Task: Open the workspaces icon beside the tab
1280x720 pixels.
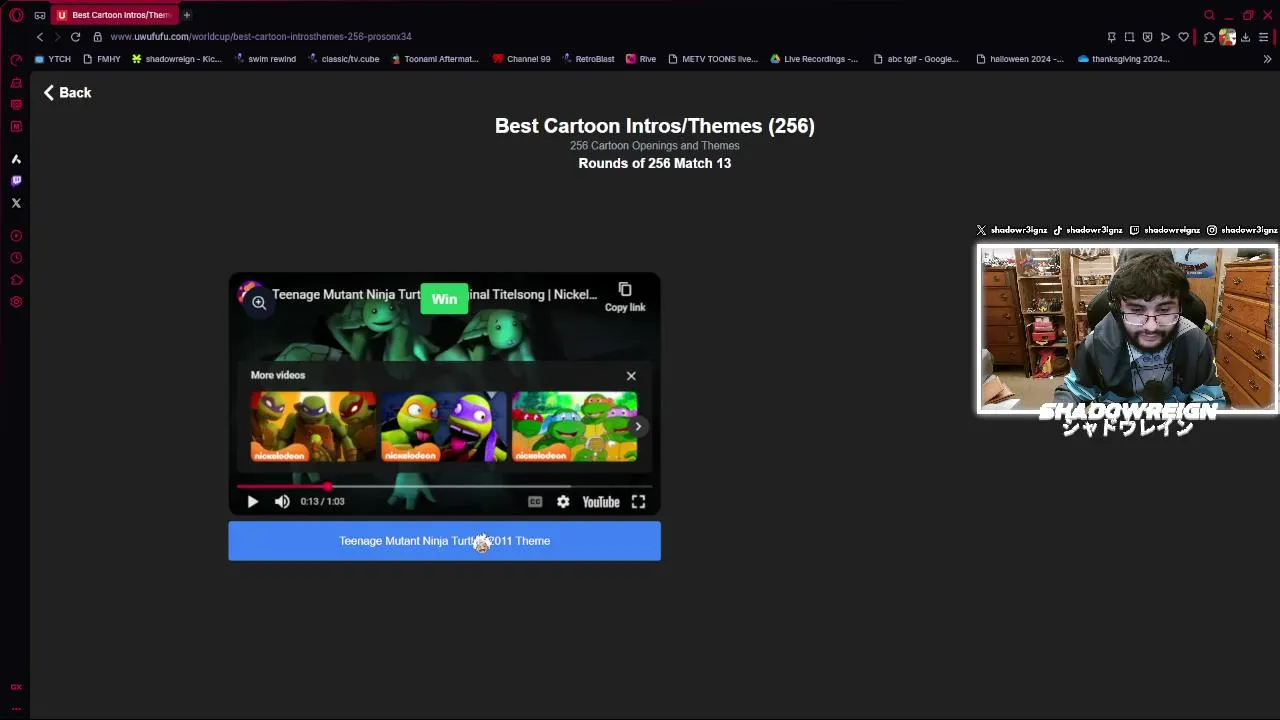Action: coord(40,15)
